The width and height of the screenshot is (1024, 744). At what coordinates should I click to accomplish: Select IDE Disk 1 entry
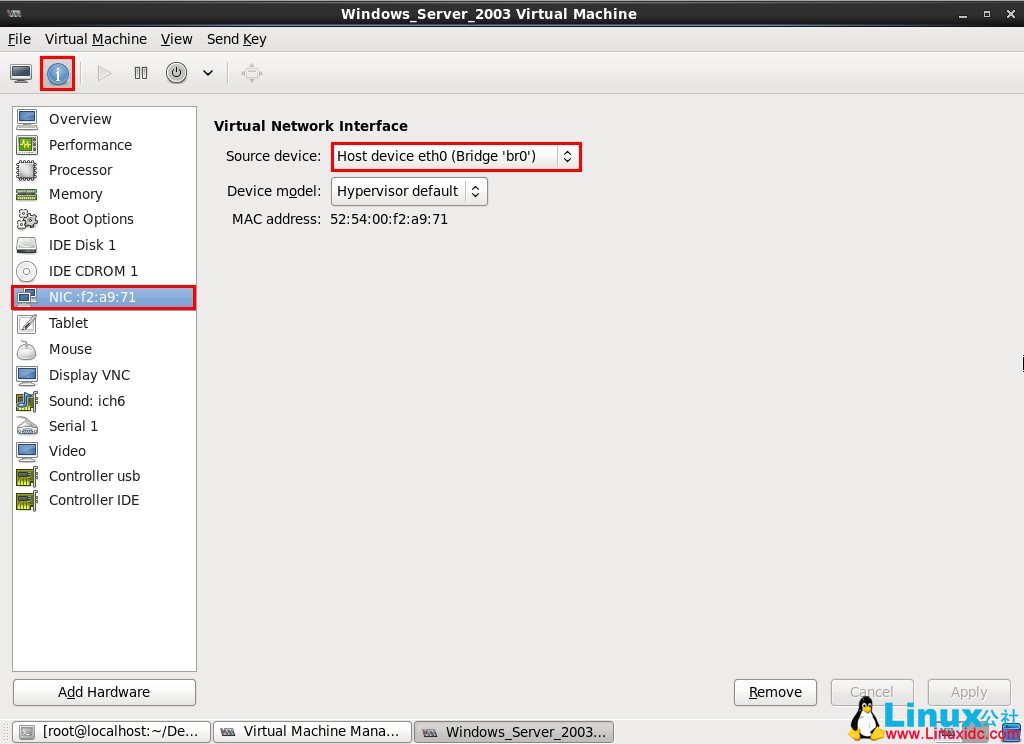(104, 245)
